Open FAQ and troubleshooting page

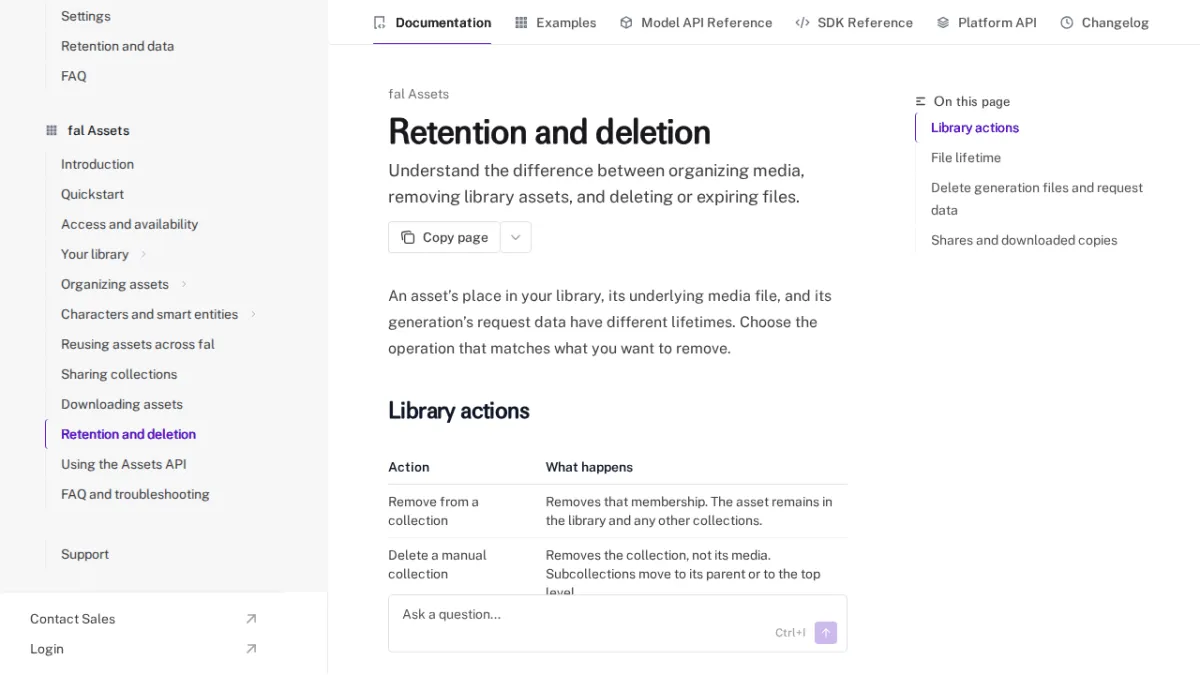(x=135, y=494)
